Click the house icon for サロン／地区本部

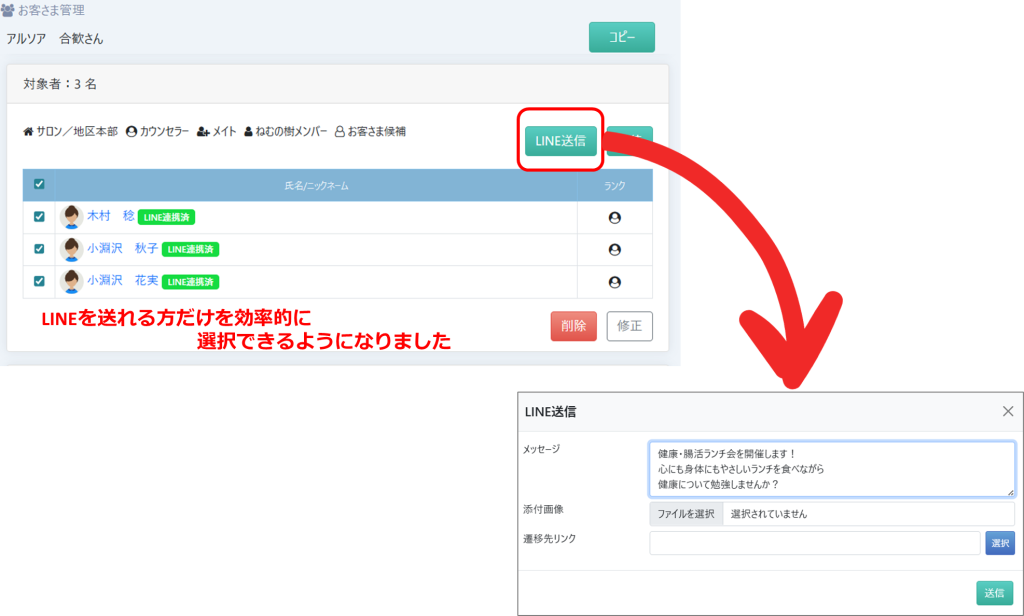[29, 132]
